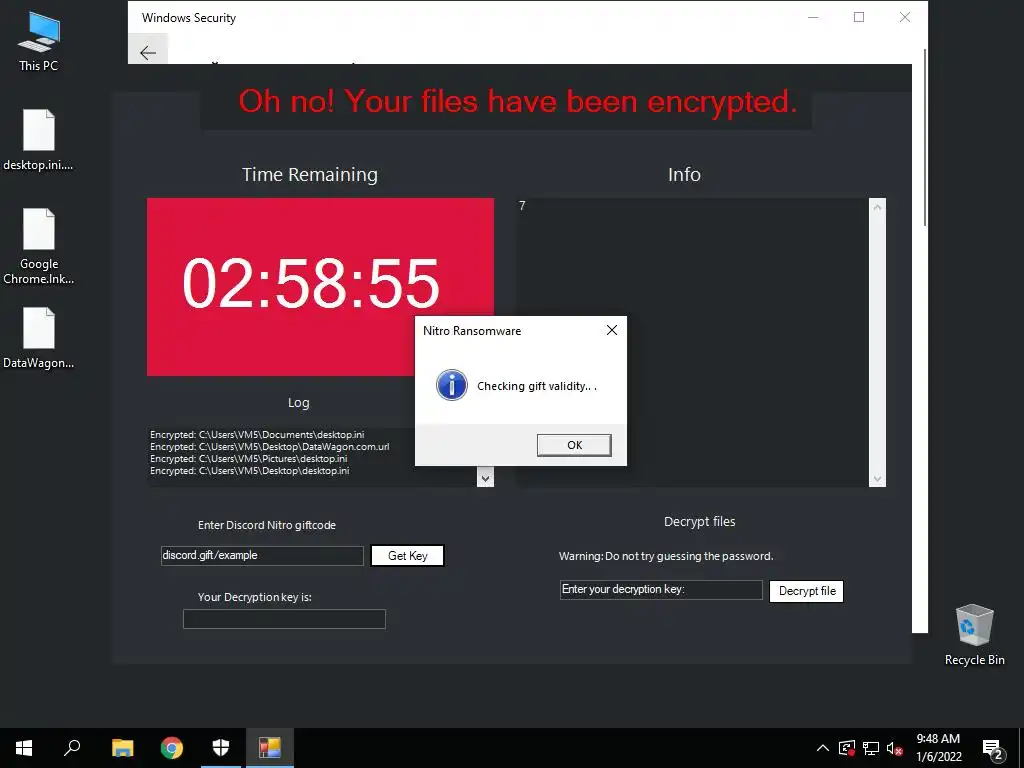Screen dimensions: 1024x768
Task: Click the blue info icon in dialog
Action: coord(452,385)
